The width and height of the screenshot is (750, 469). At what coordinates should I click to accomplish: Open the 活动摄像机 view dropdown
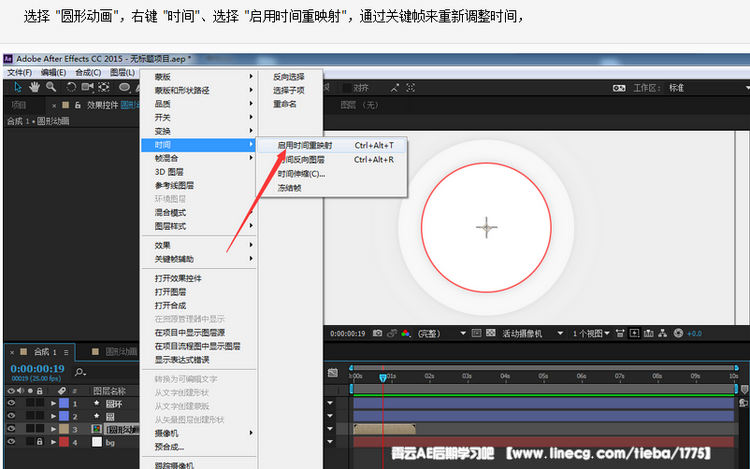[532, 334]
